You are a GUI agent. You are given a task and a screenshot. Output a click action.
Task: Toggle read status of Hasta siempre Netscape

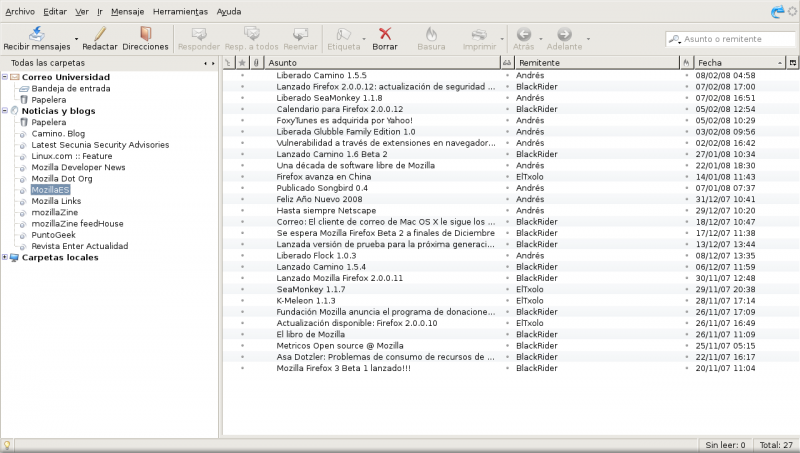(x=507, y=210)
